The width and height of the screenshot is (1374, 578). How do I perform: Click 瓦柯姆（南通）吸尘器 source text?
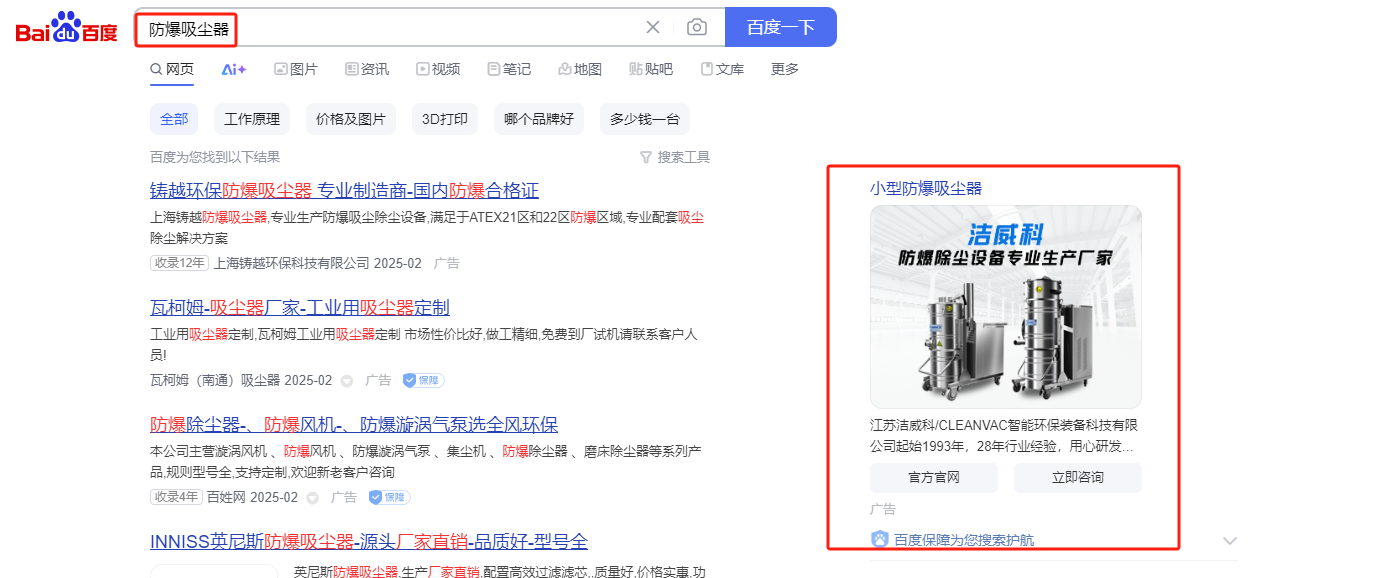[215, 380]
